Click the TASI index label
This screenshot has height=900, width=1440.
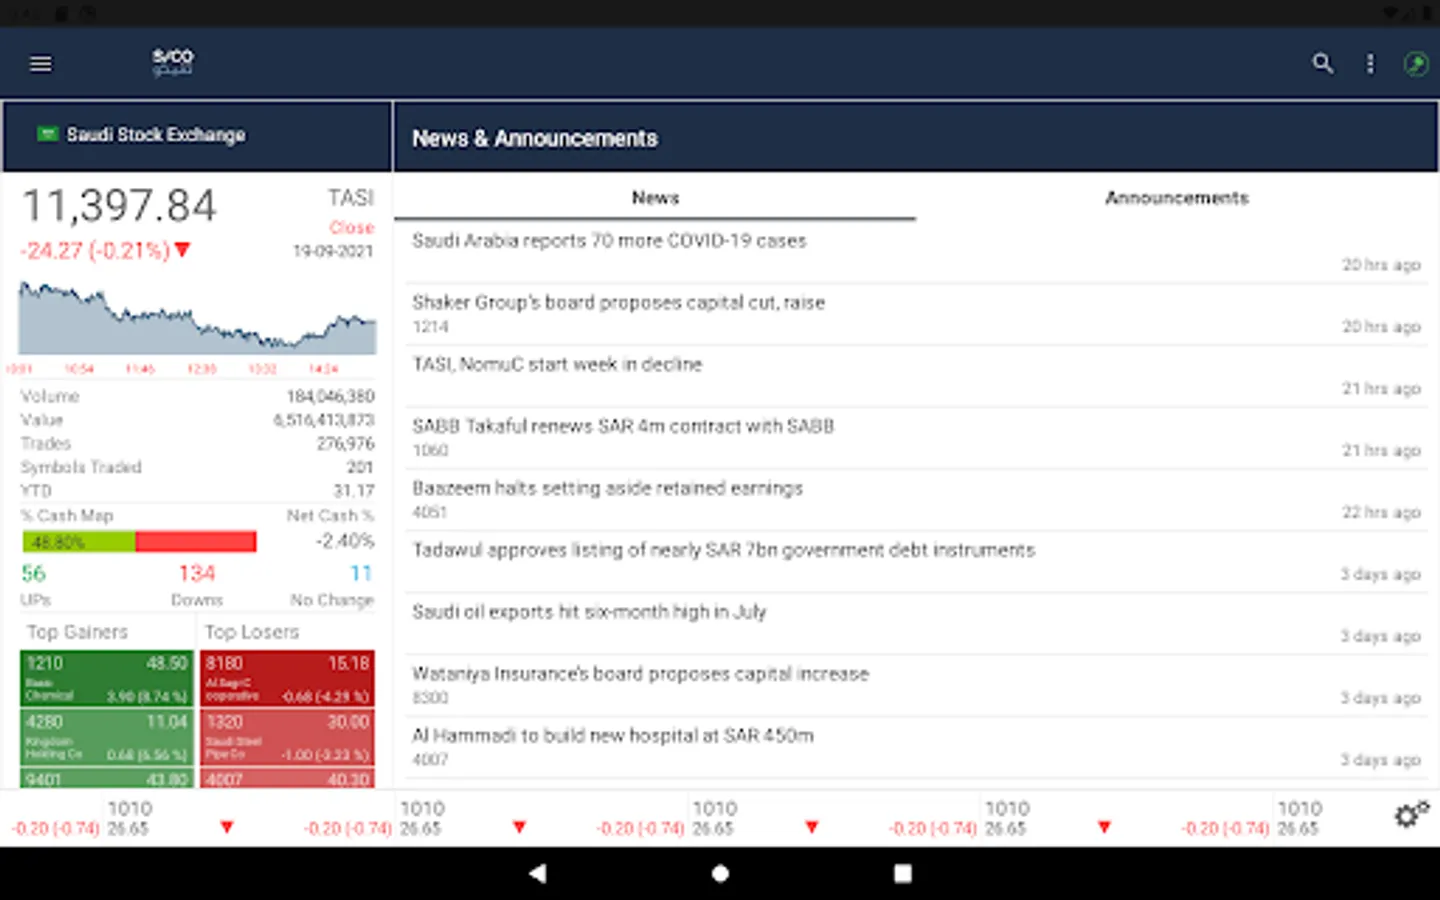pyautogui.click(x=351, y=198)
